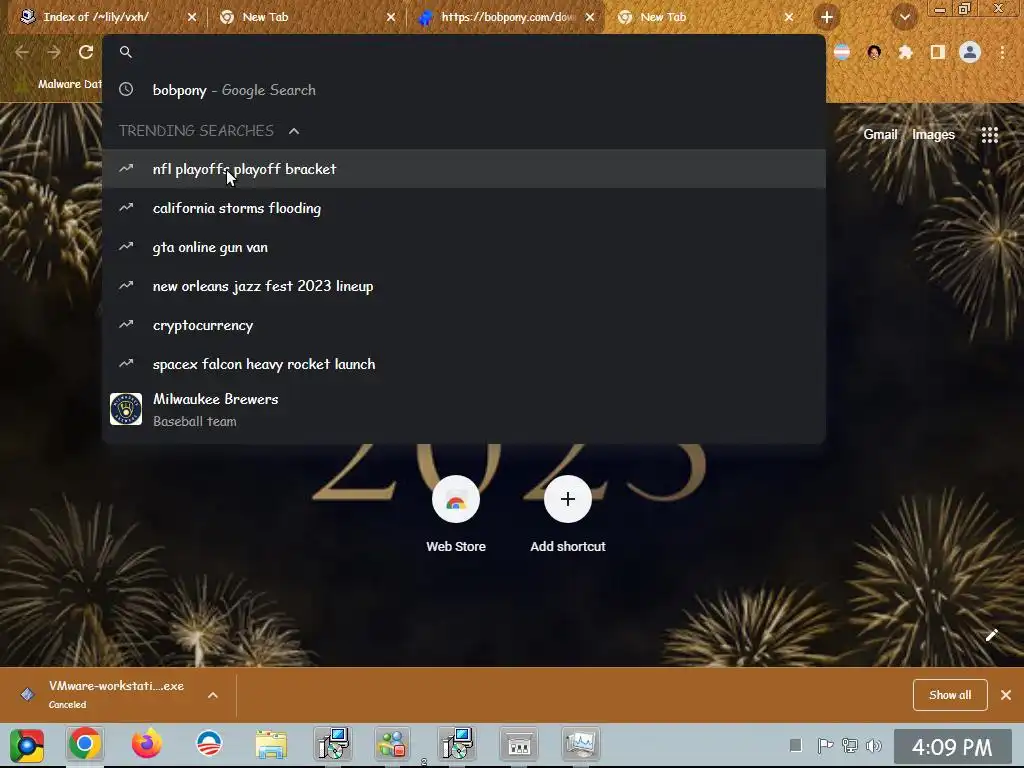The image size is (1024, 768).
Task: Close the bobpony.com tab
Action: [590, 17]
